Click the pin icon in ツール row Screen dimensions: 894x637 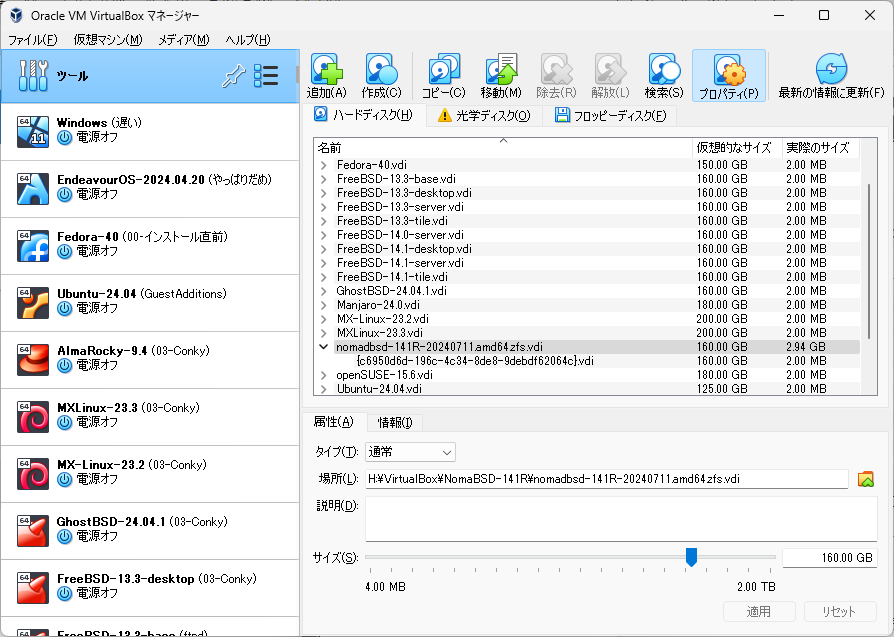click(233, 76)
